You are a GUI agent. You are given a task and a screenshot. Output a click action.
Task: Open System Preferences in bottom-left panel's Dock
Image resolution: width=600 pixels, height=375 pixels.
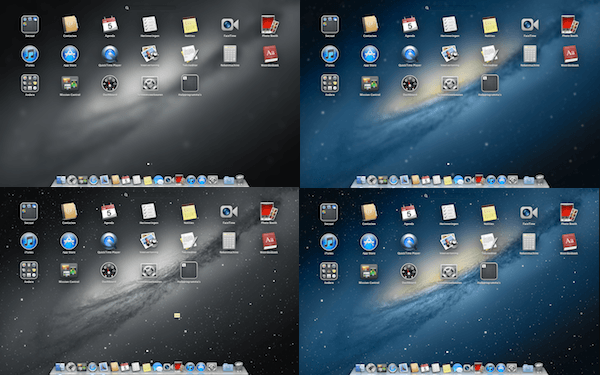point(211,367)
